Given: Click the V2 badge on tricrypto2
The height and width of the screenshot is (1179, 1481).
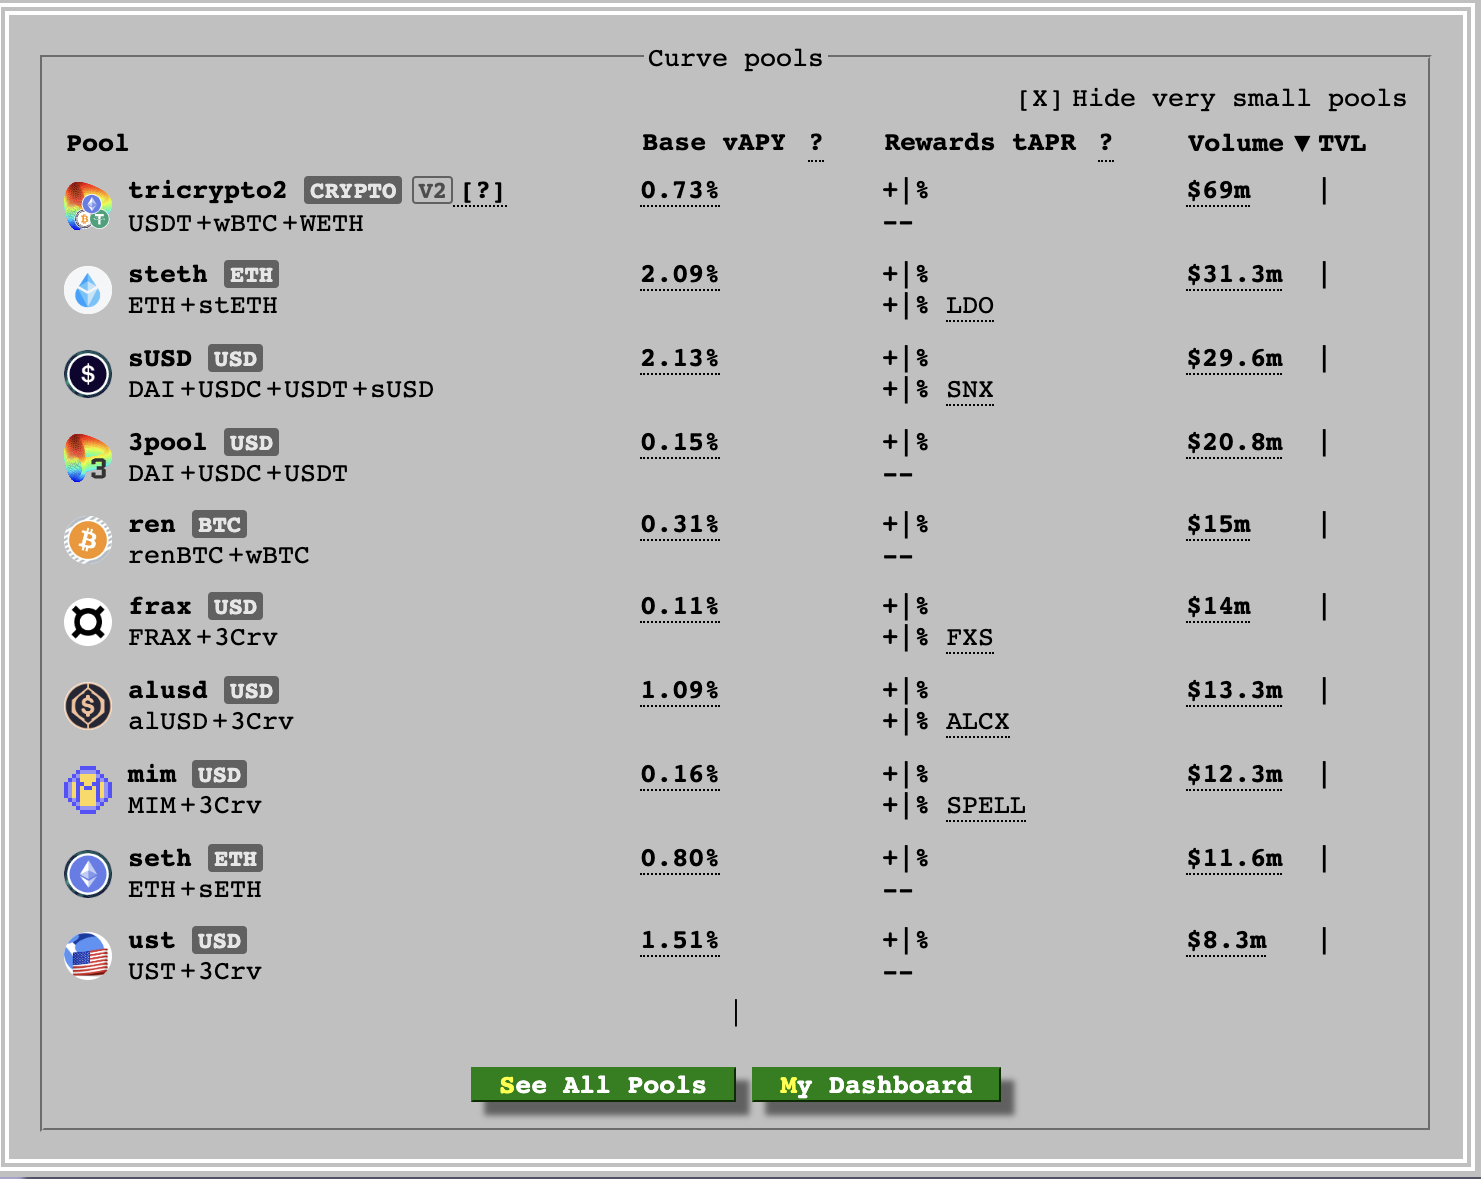Looking at the screenshot, I should pyautogui.click(x=432, y=191).
